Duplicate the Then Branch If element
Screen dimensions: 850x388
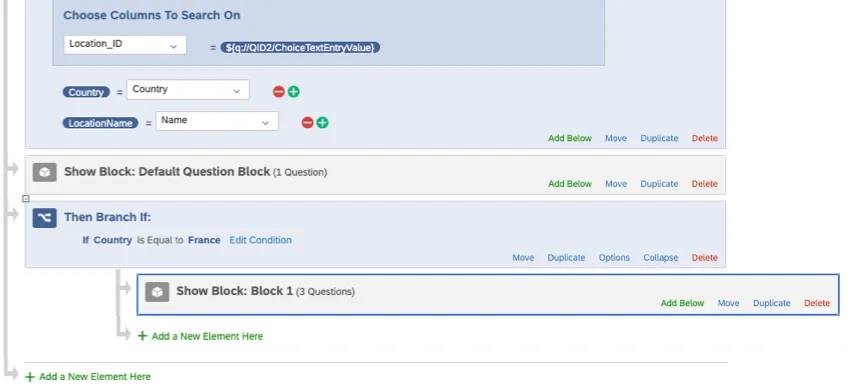566,257
